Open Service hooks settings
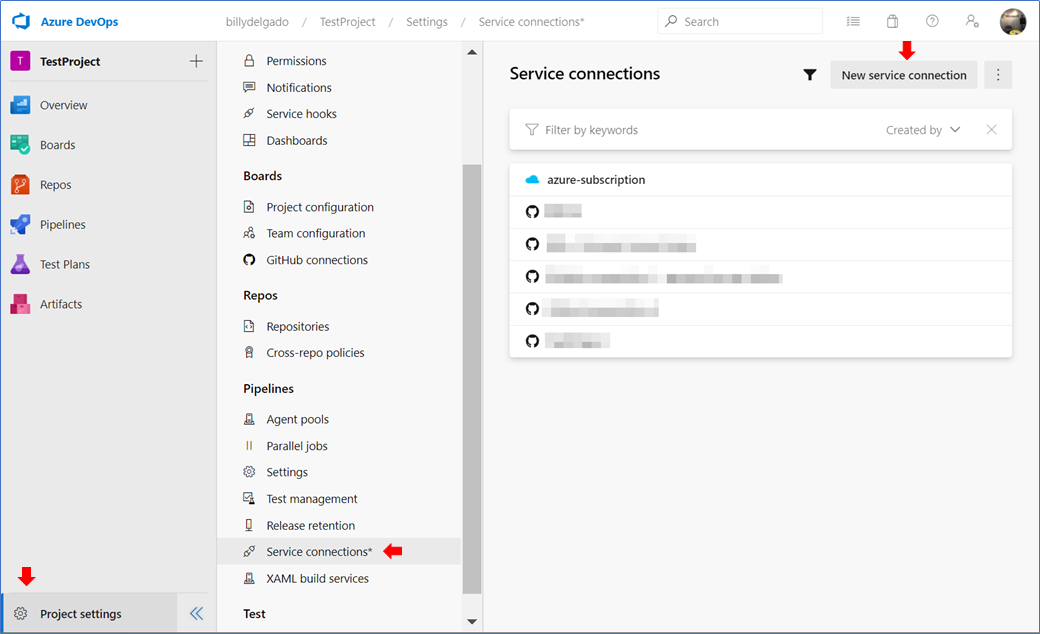Image resolution: width=1040 pixels, height=634 pixels. click(x=301, y=113)
